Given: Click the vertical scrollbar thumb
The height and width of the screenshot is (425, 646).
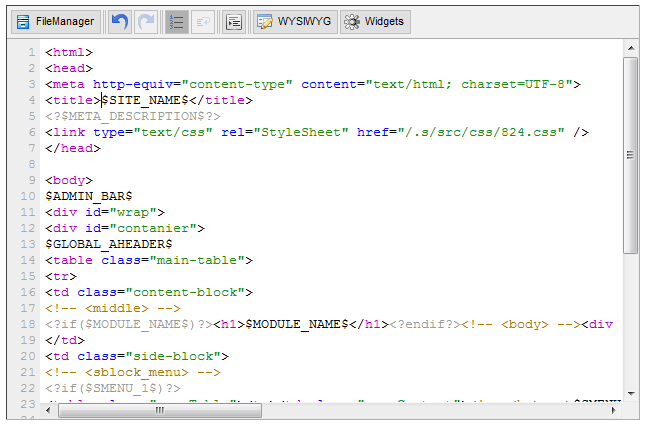Looking at the screenshot, I should 630,155.
